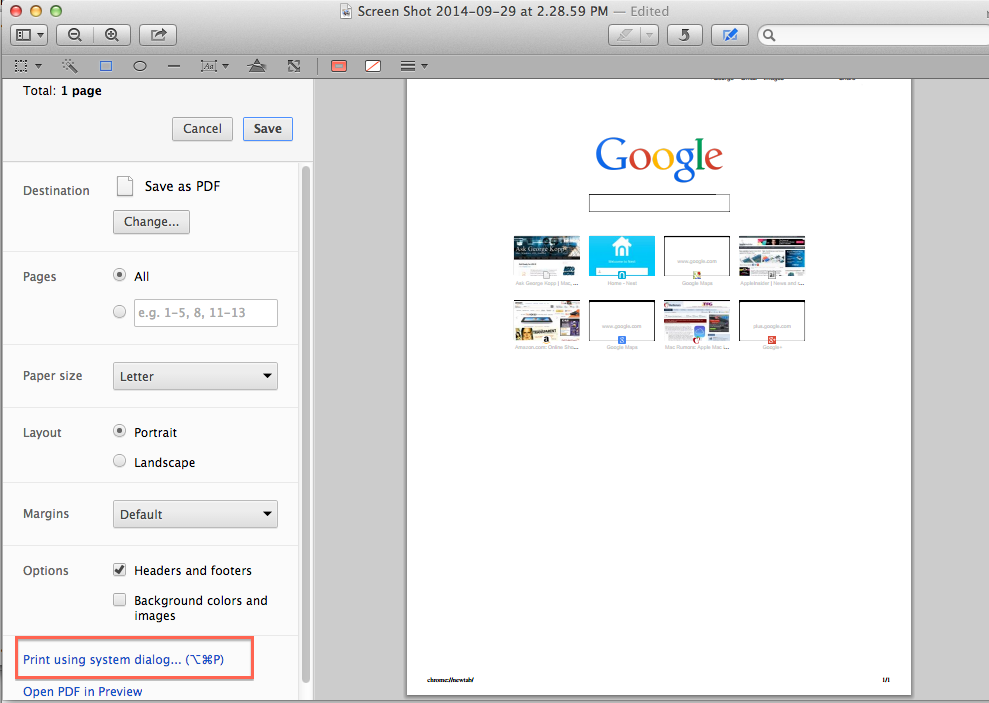Click Open PDF in Preview link
This screenshot has width=989, height=703.
tap(83, 692)
